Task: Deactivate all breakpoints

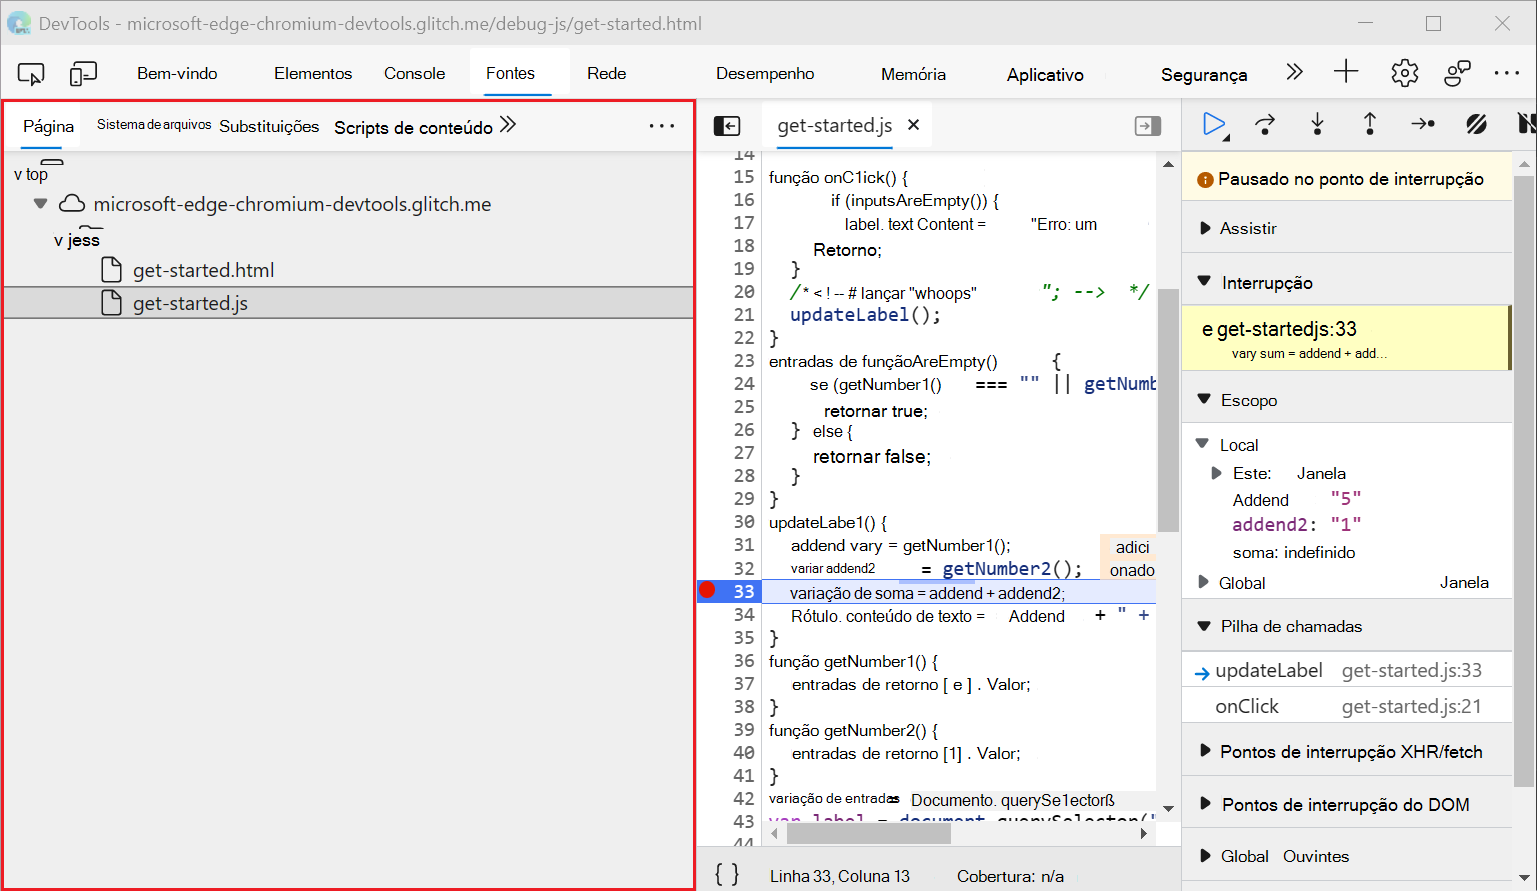Action: pos(1476,124)
